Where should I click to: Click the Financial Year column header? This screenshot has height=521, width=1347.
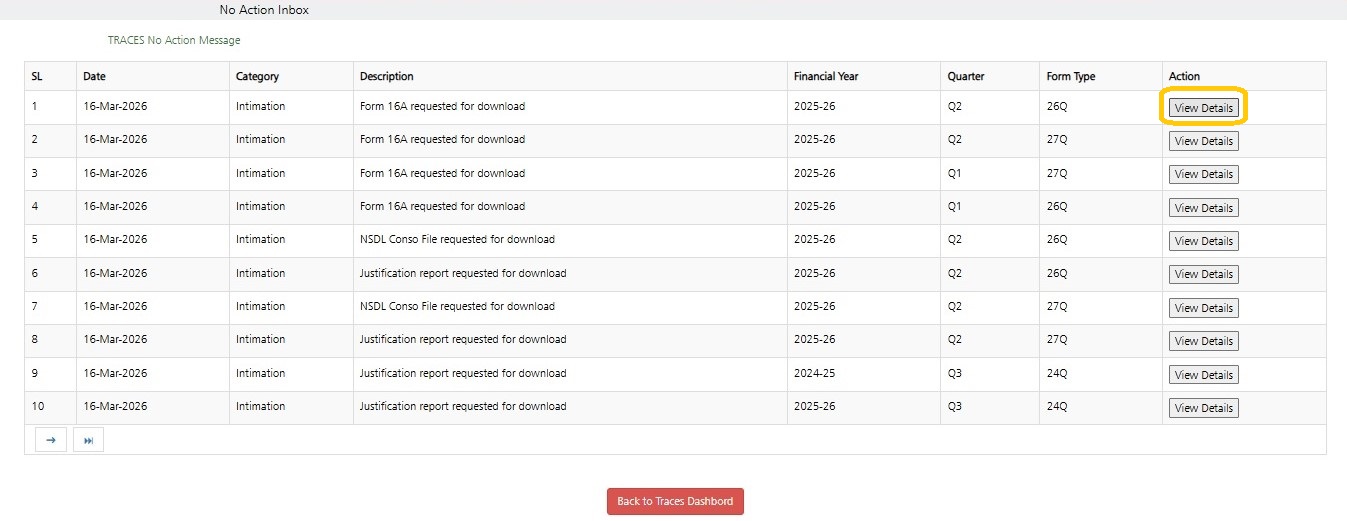click(x=825, y=76)
